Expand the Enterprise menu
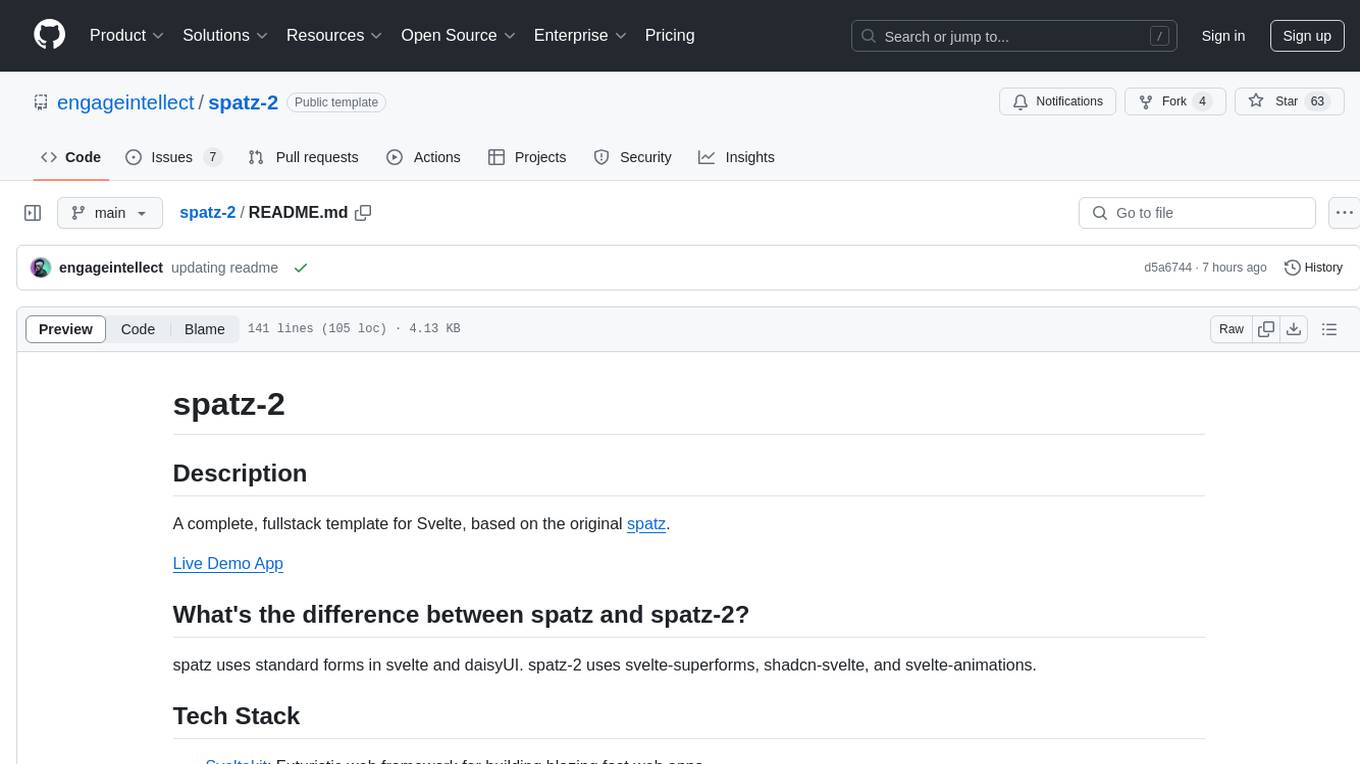This screenshot has height=764, width=1360. pos(580,35)
